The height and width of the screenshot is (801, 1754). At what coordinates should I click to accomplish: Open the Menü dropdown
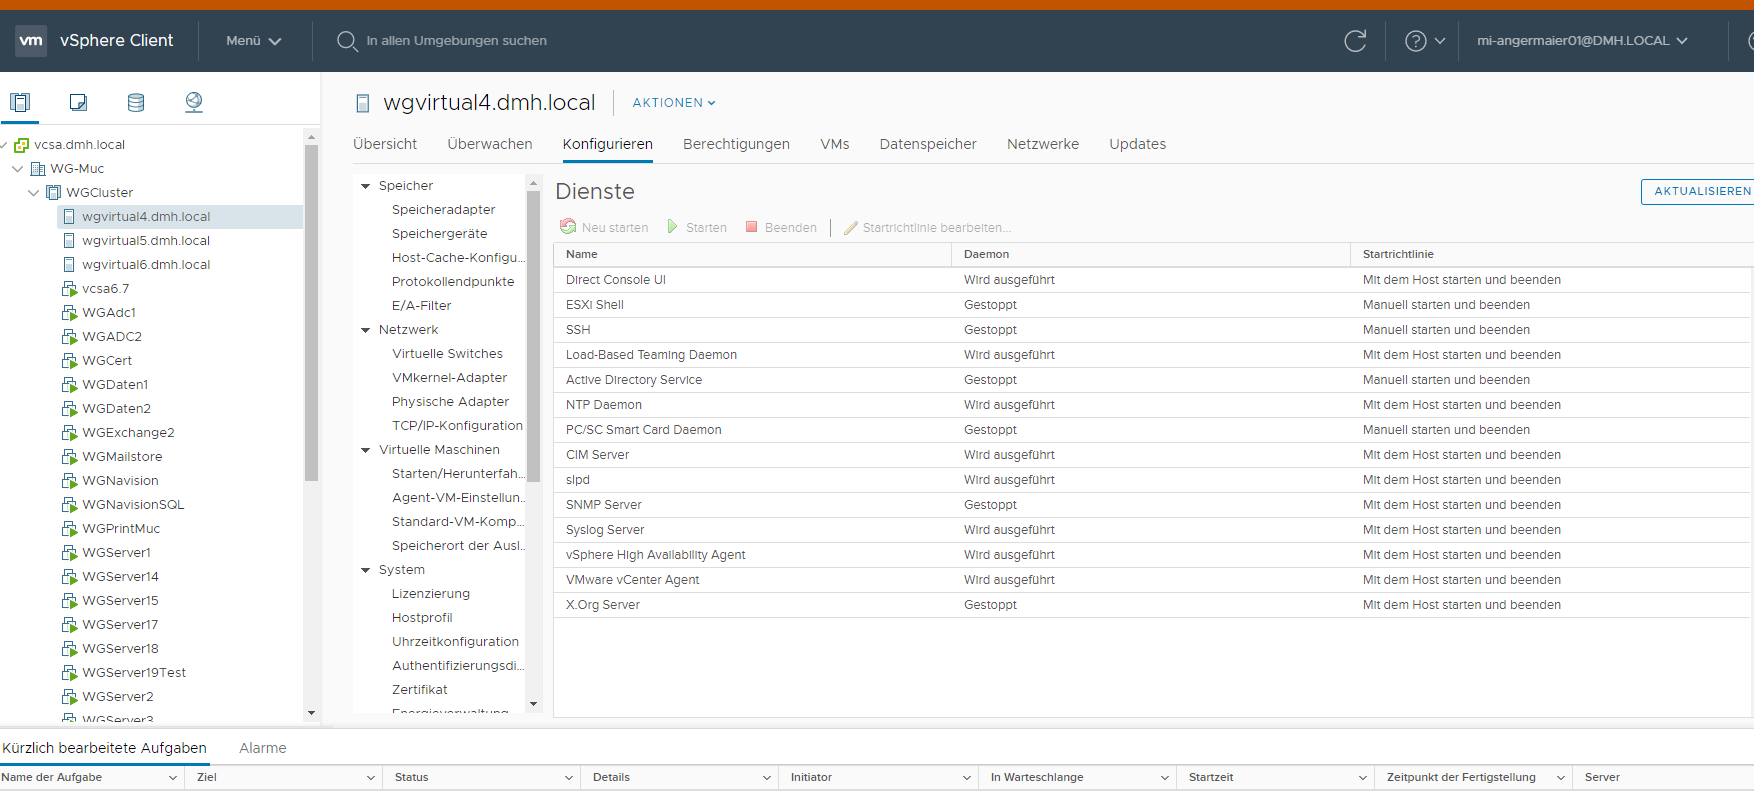click(x=253, y=41)
